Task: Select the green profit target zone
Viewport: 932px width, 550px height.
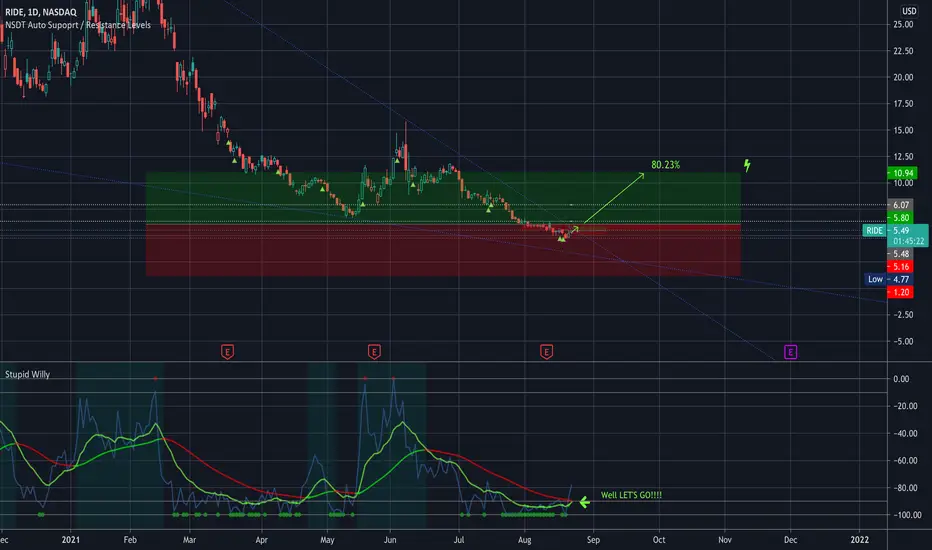Action: pyautogui.click(x=443, y=198)
